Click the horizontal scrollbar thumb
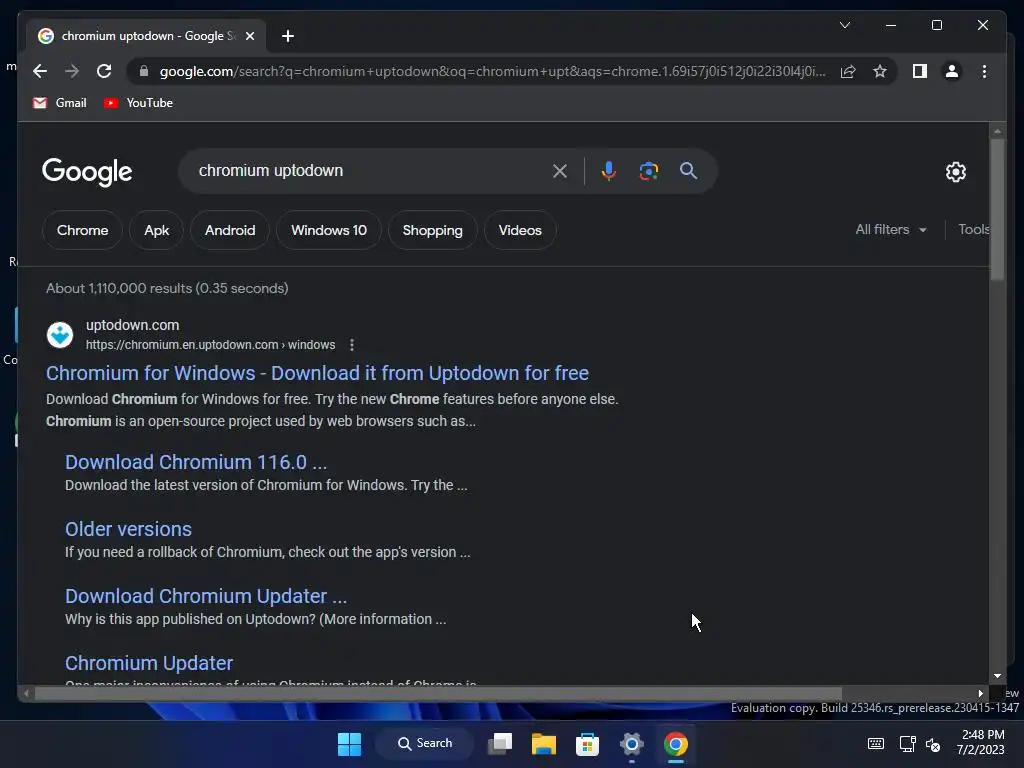The height and width of the screenshot is (768, 1024). point(438,693)
